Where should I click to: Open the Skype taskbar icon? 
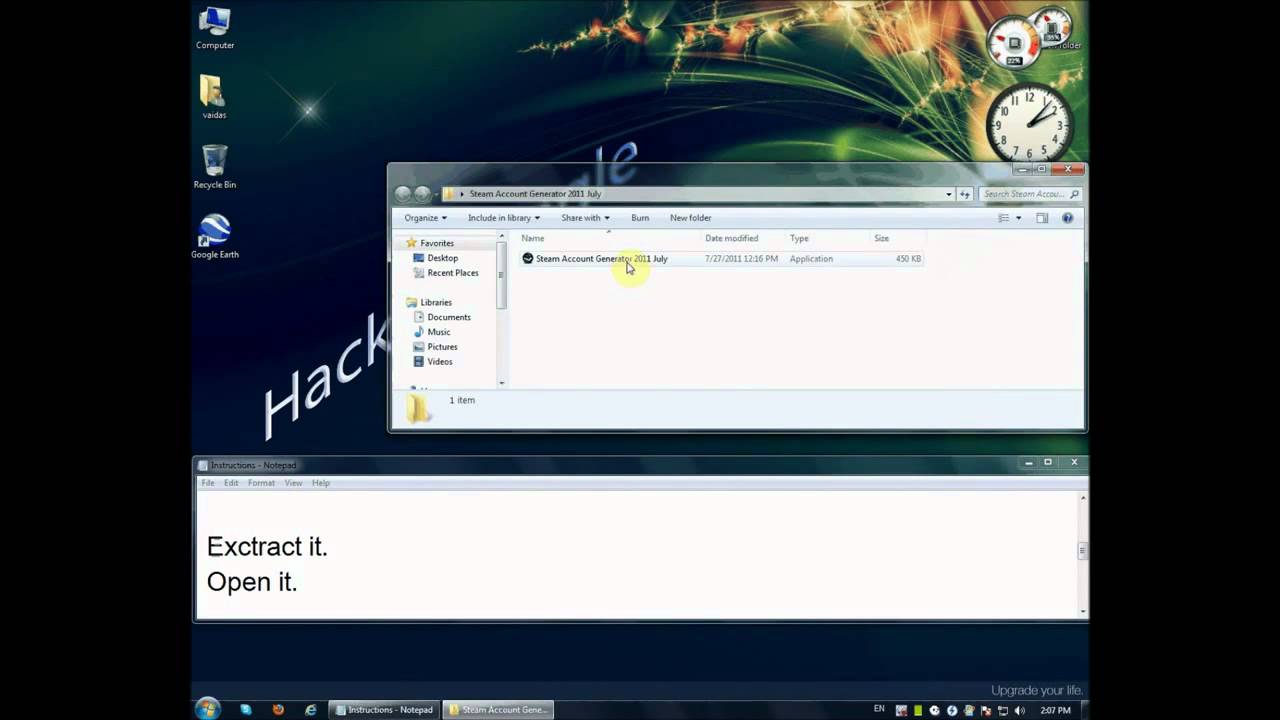(246, 710)
